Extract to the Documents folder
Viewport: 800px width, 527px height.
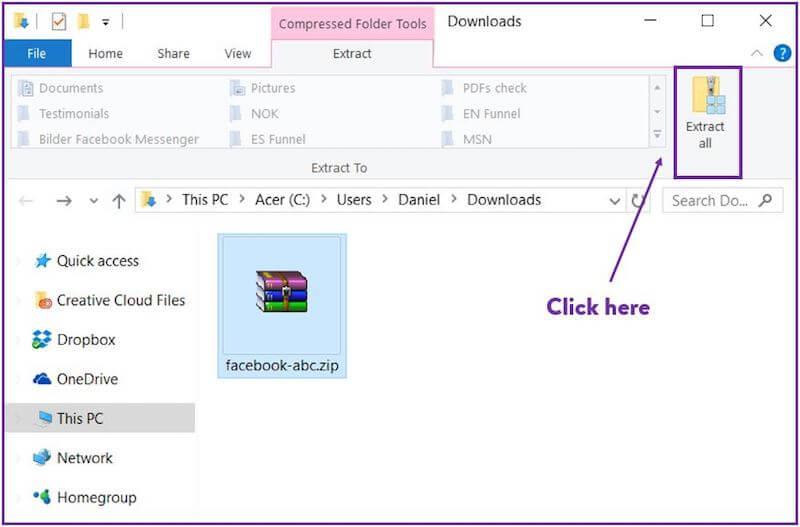point(60,88)
